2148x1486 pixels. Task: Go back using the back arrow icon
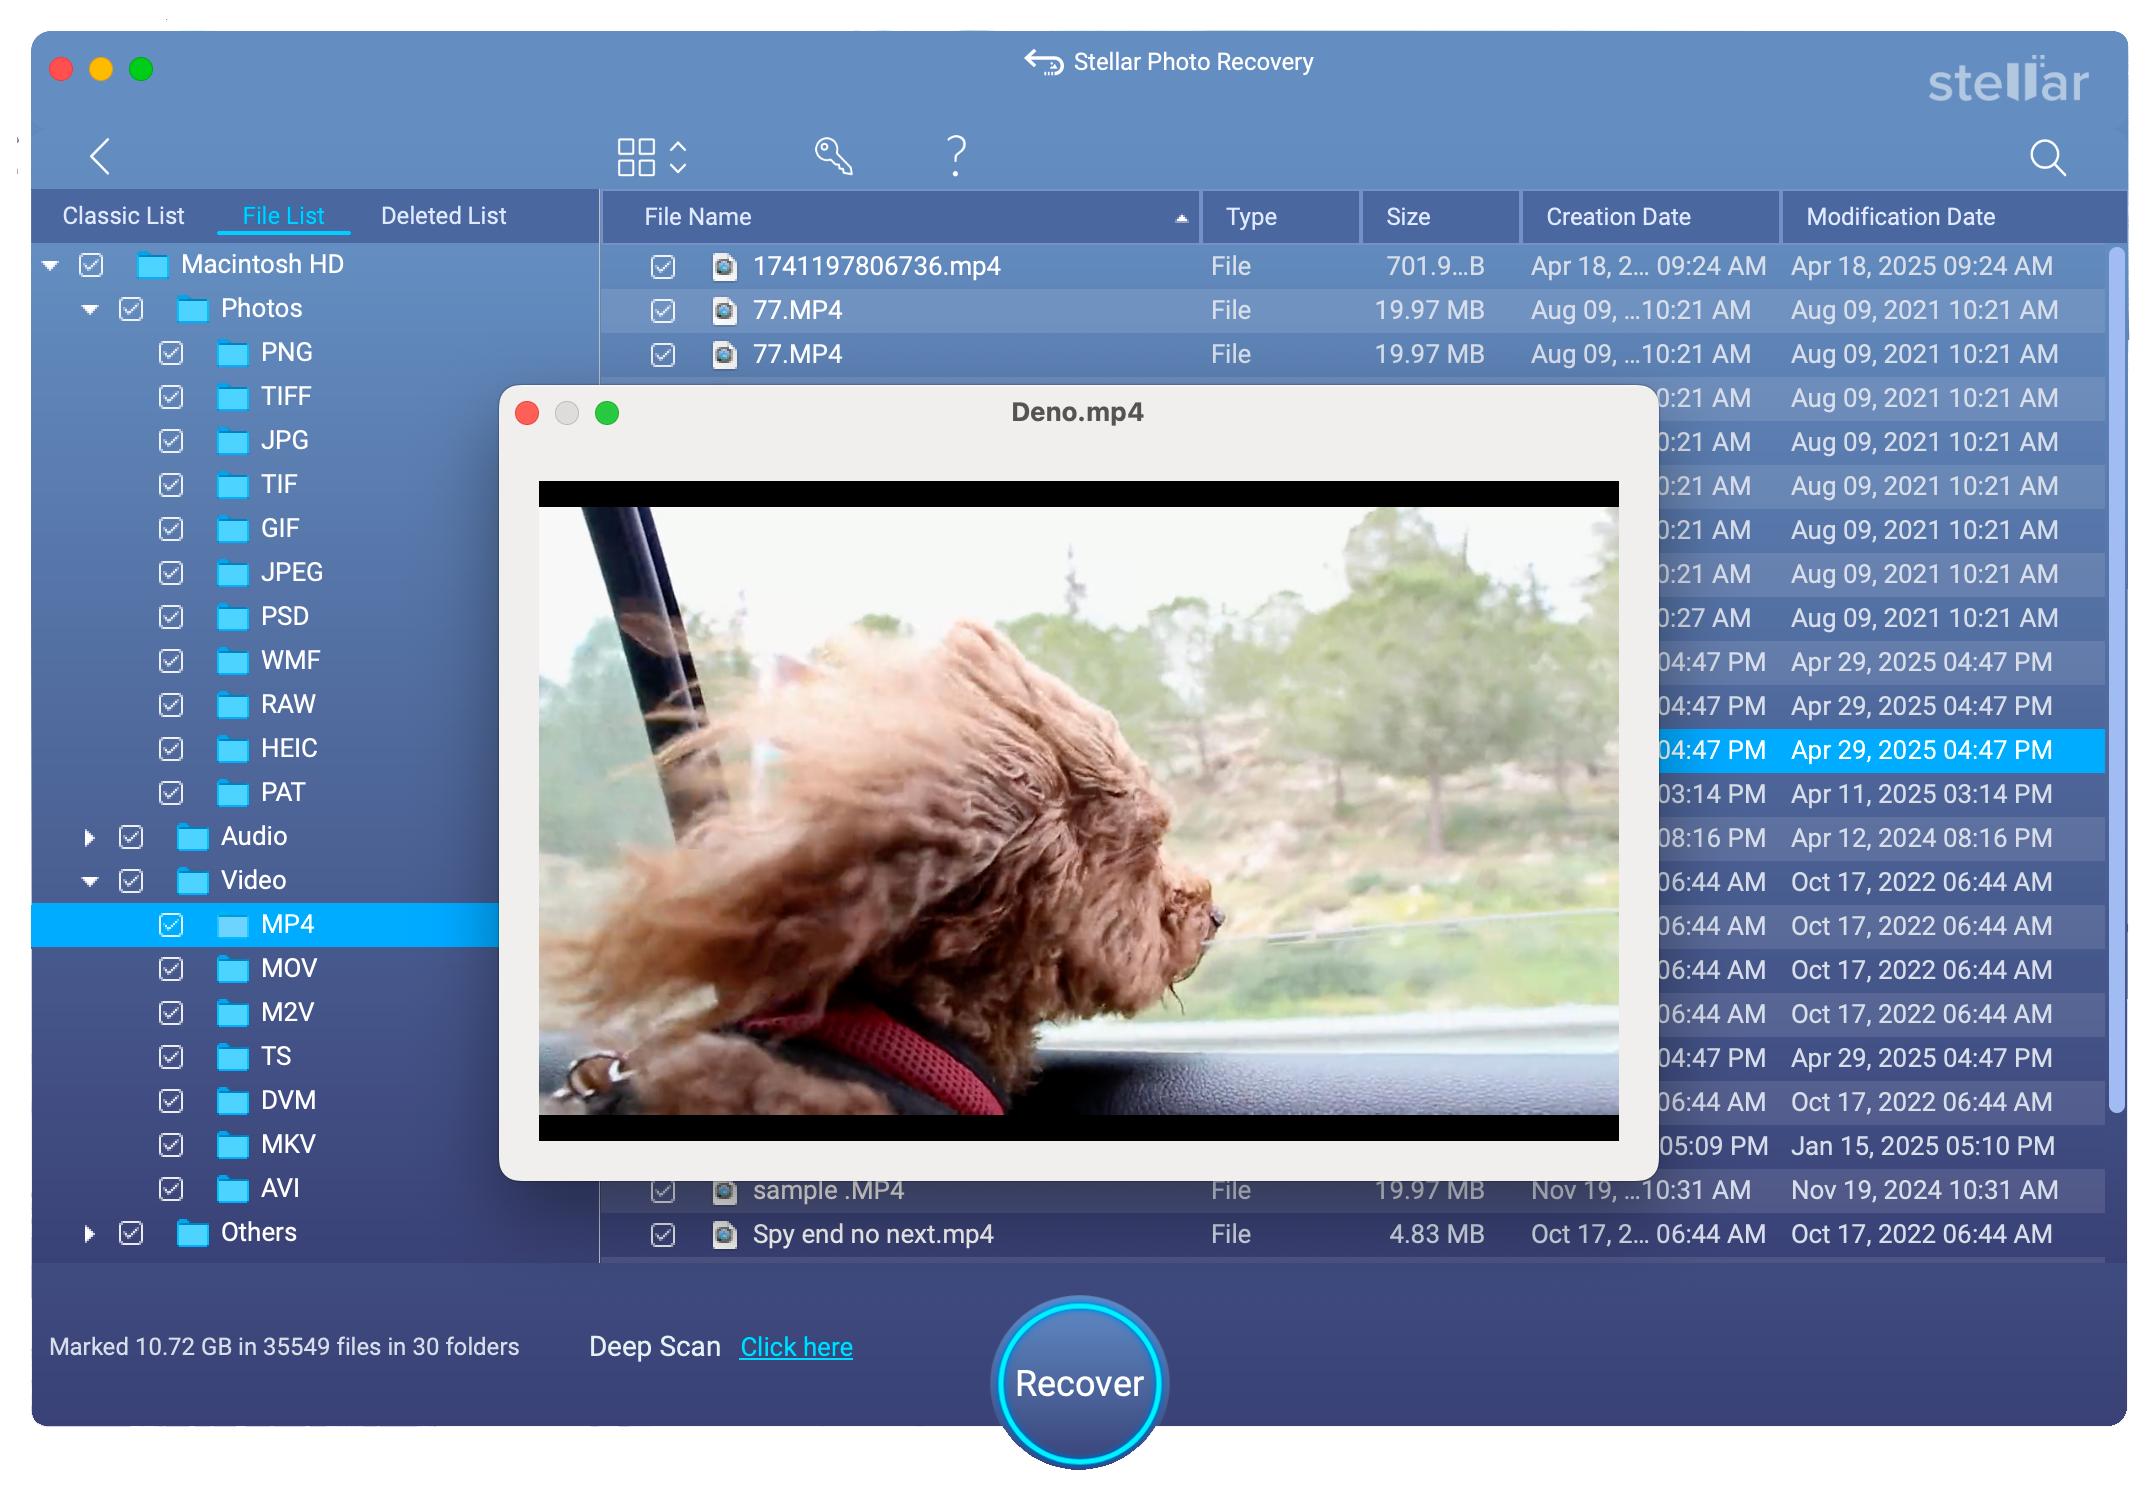pyautogui.click(x=99, y=156)
